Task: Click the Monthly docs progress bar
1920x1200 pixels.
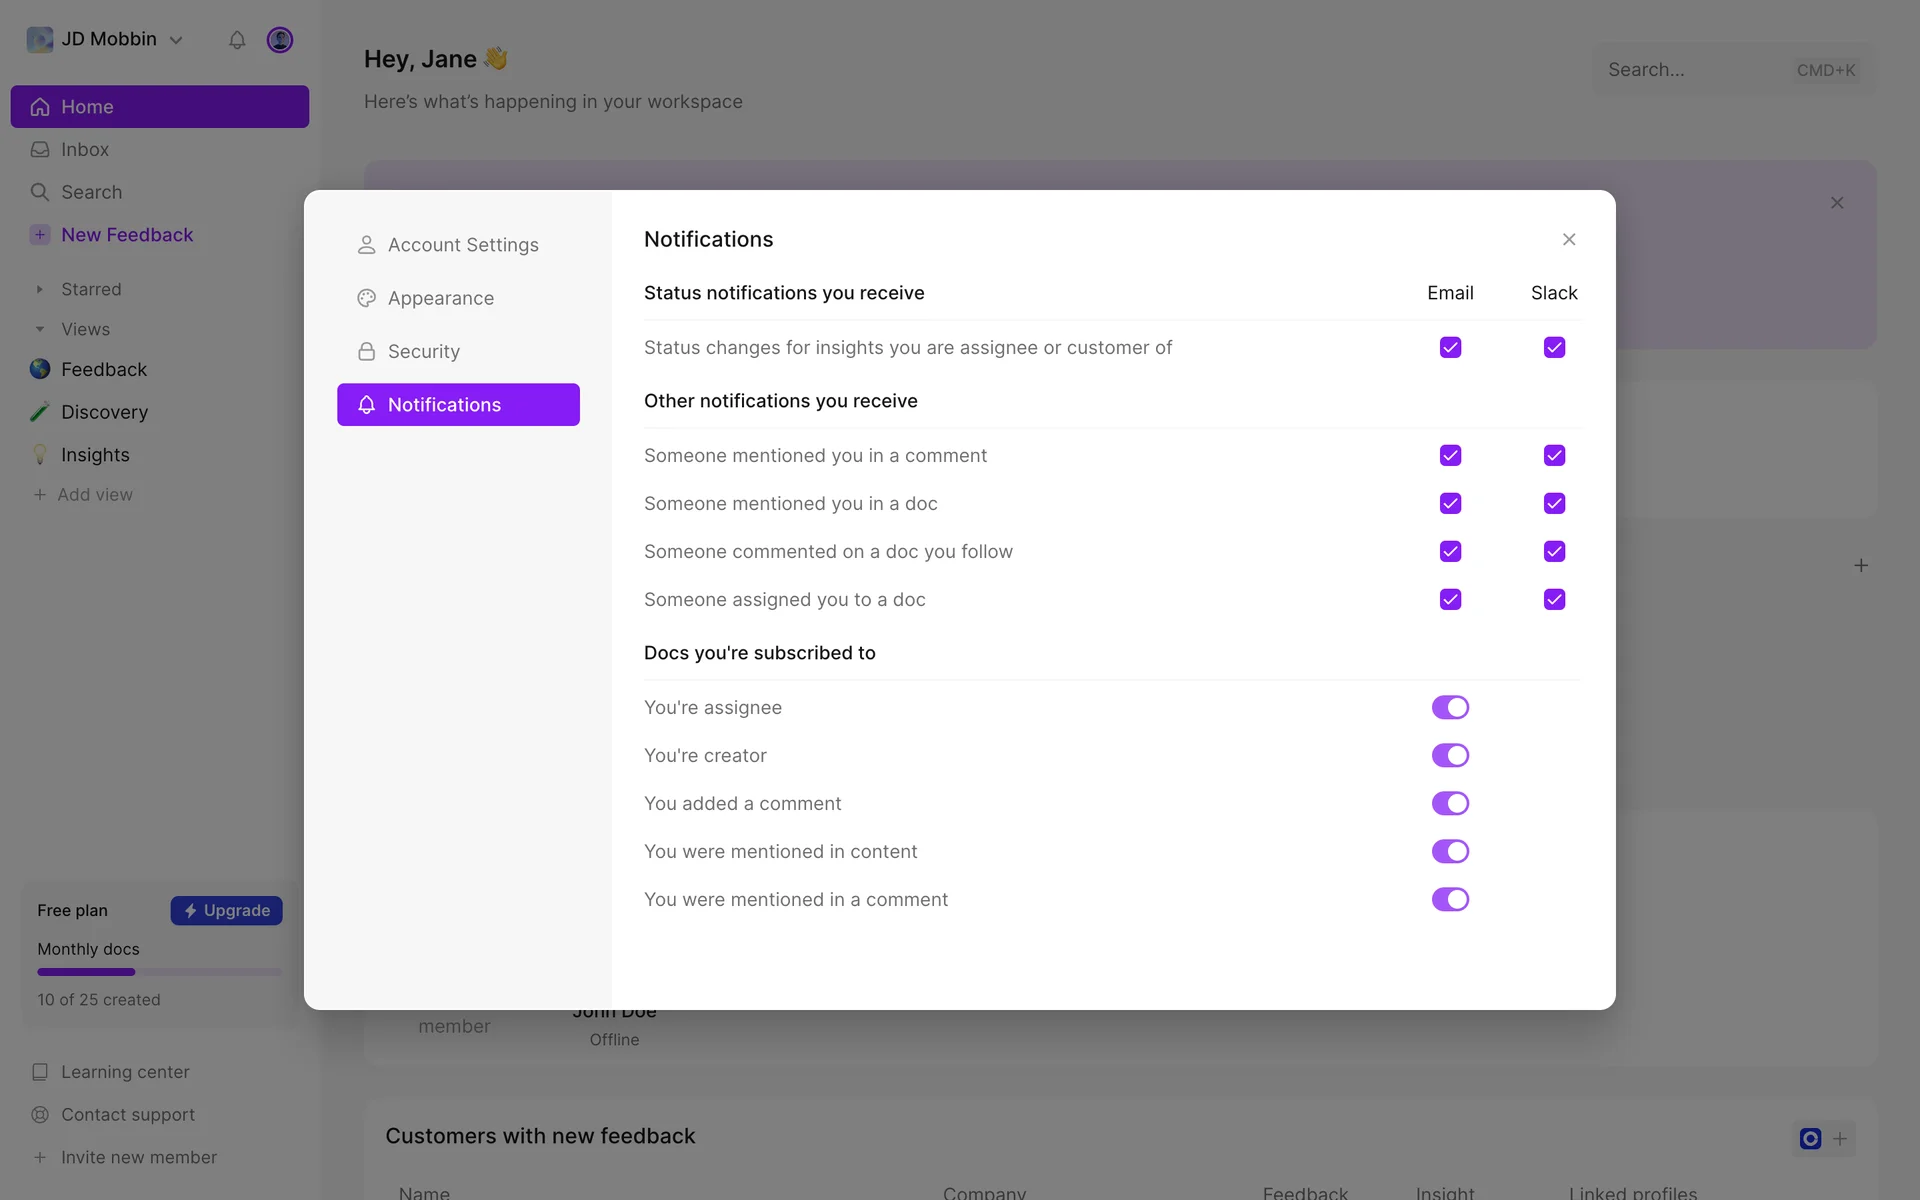Action: click(x=159, y=972)
